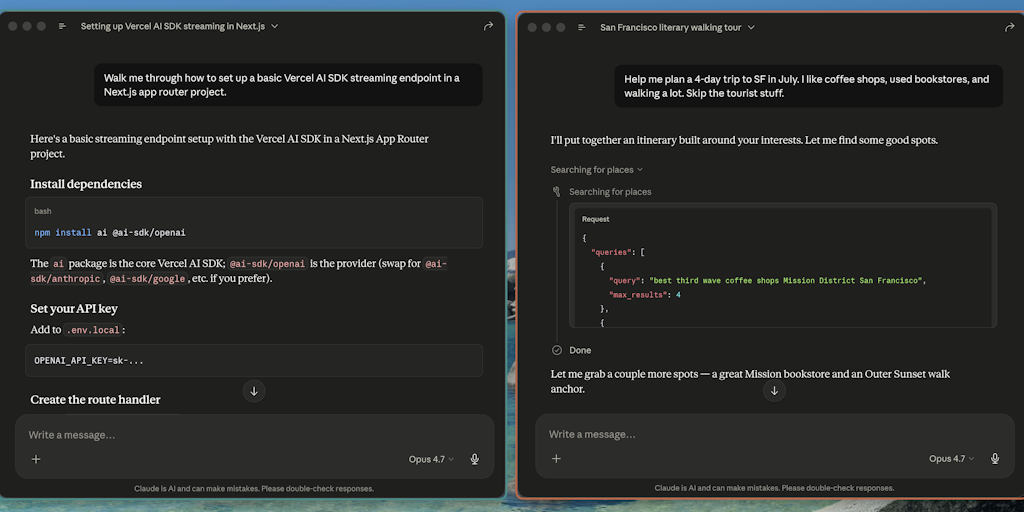Start voice input in left chat window
1024x512 pixels.
[475, 459]
